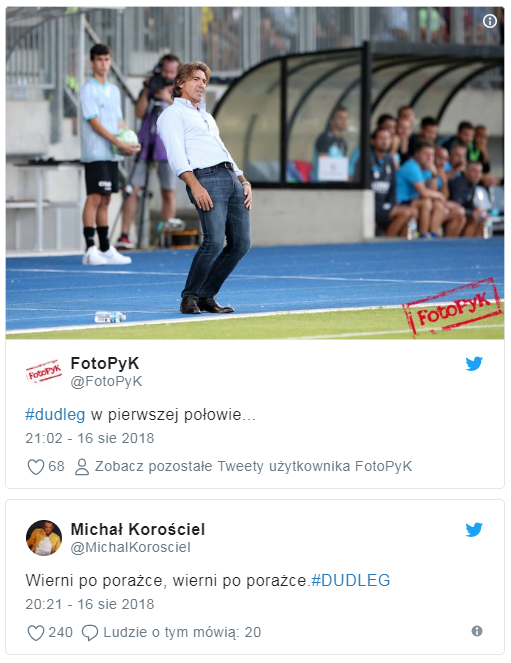Visit the @FotoPyK handle
511x663 pixels.
106,381
